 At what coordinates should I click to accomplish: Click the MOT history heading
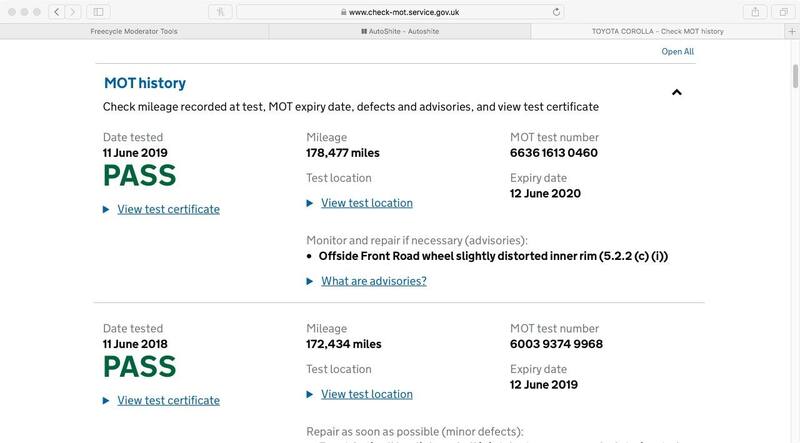coord(145,83)
